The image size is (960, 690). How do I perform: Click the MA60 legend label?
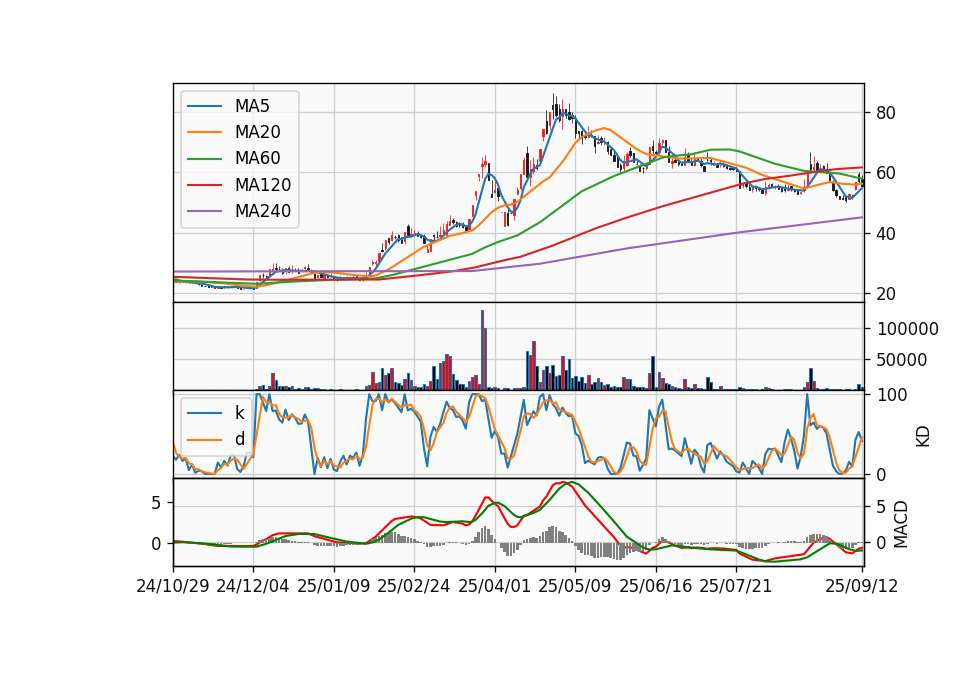tap(258, 159)
